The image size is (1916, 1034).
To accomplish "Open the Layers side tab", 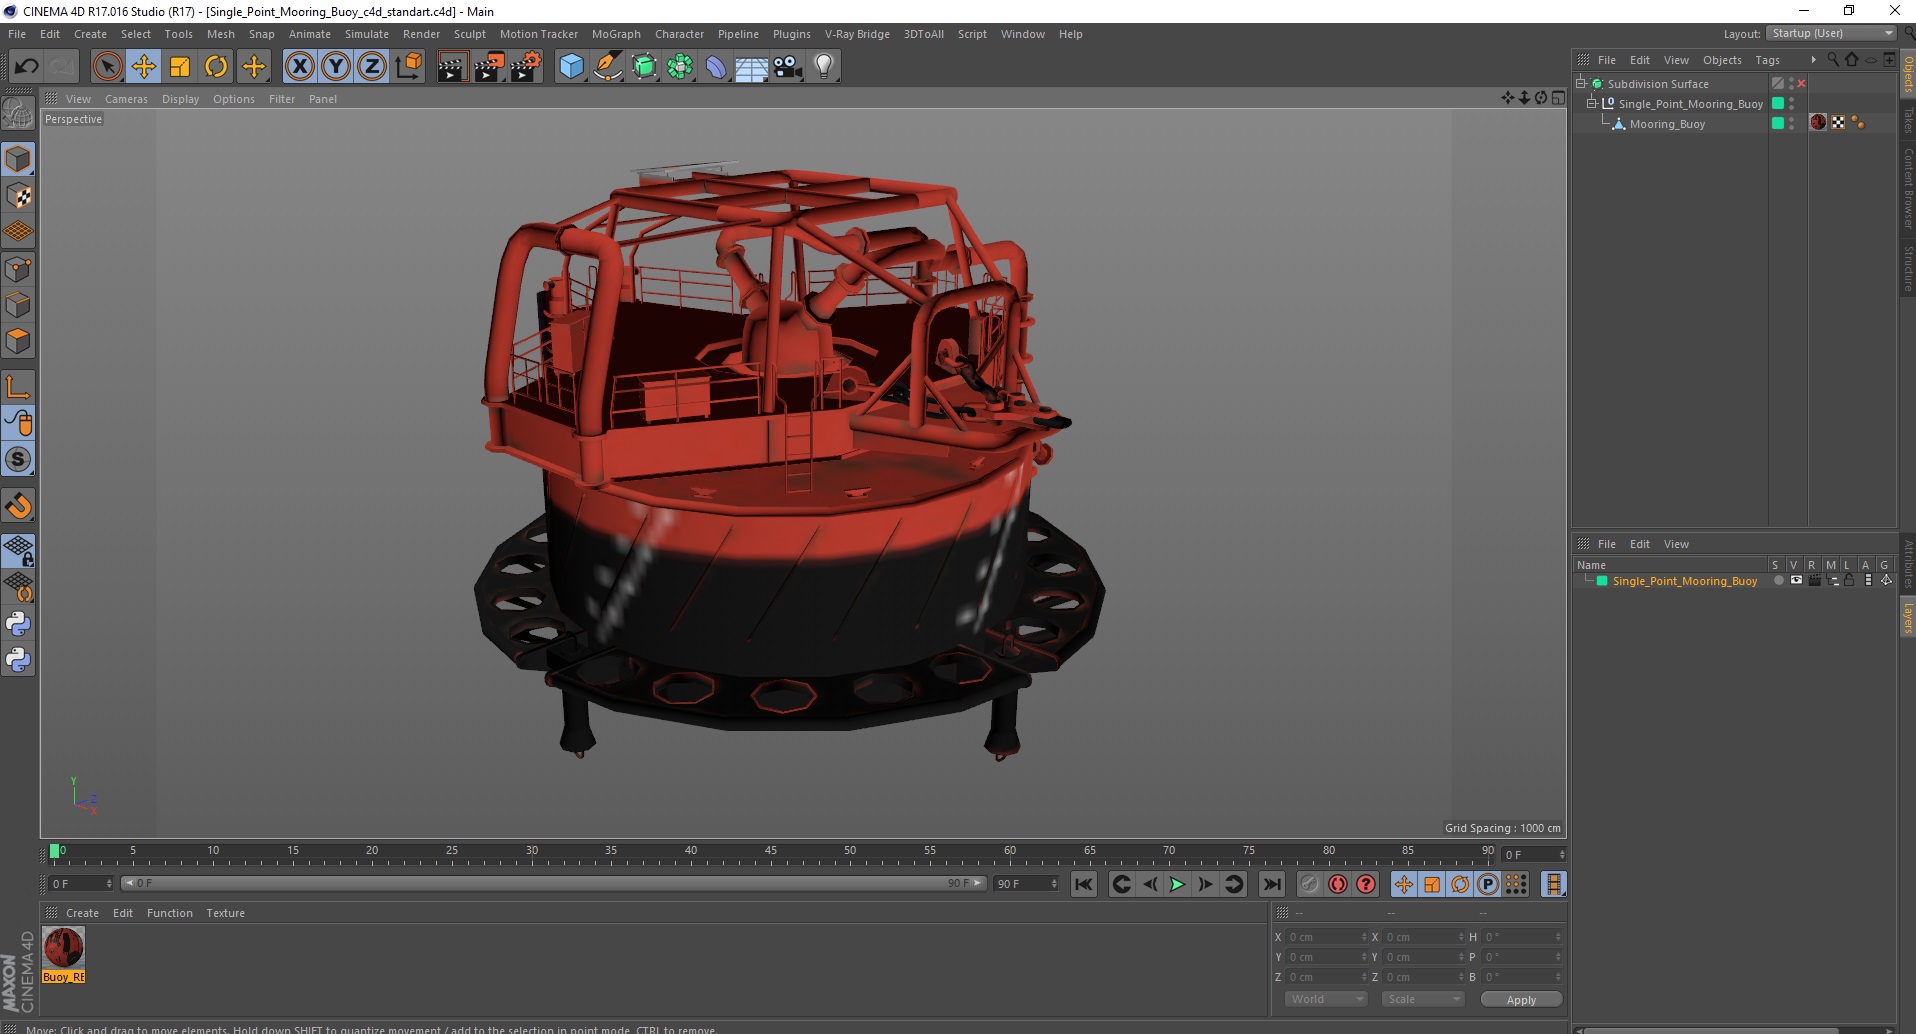I will [x=1907, y=618].
